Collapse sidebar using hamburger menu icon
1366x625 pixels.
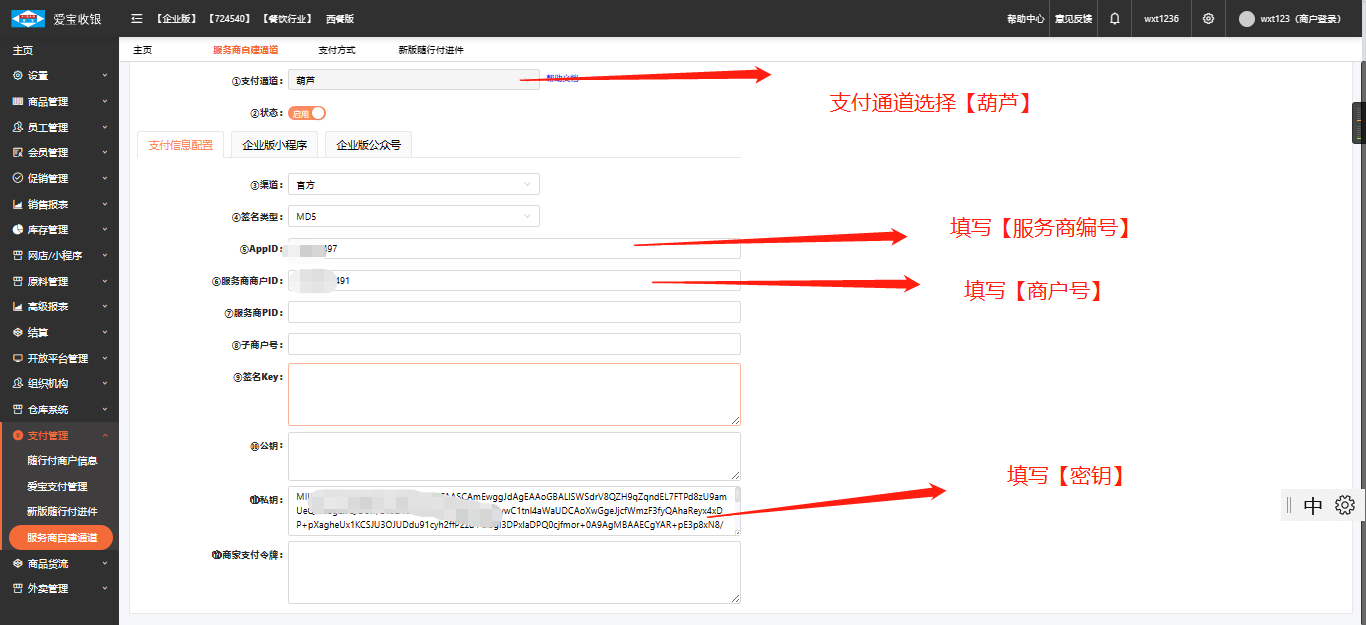coord(137,19)
